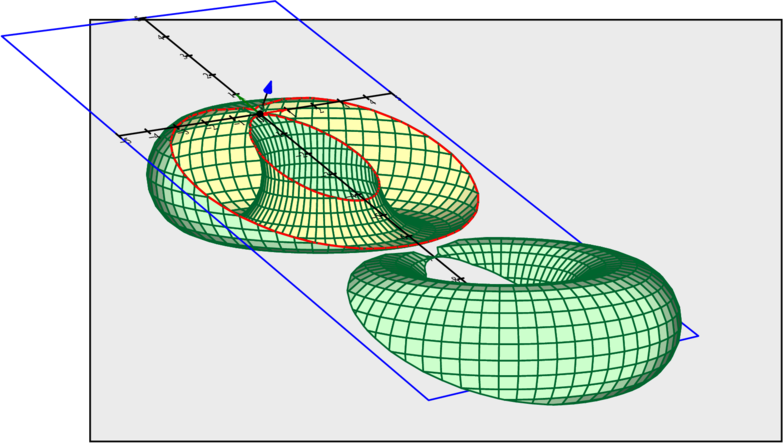This screenshot has height=444, width=784.
Task: Select the bottom corner of the blue plane
Action: pos(429,400)
